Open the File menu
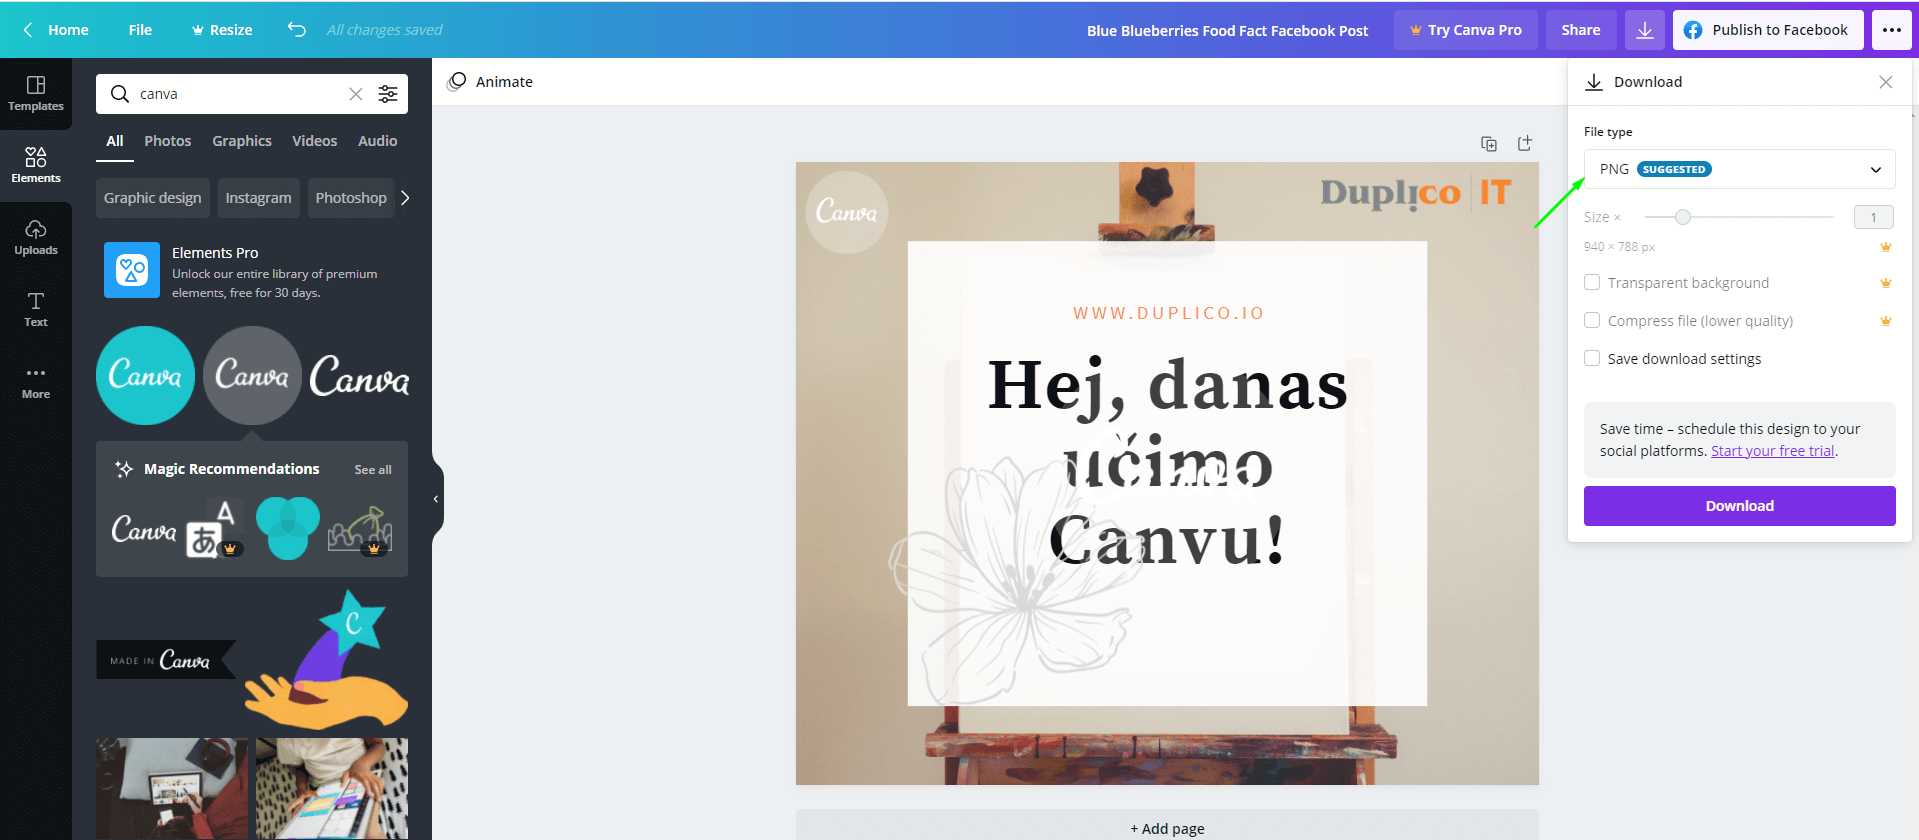Screen dimensions: 1919x840 click(140, 30)
